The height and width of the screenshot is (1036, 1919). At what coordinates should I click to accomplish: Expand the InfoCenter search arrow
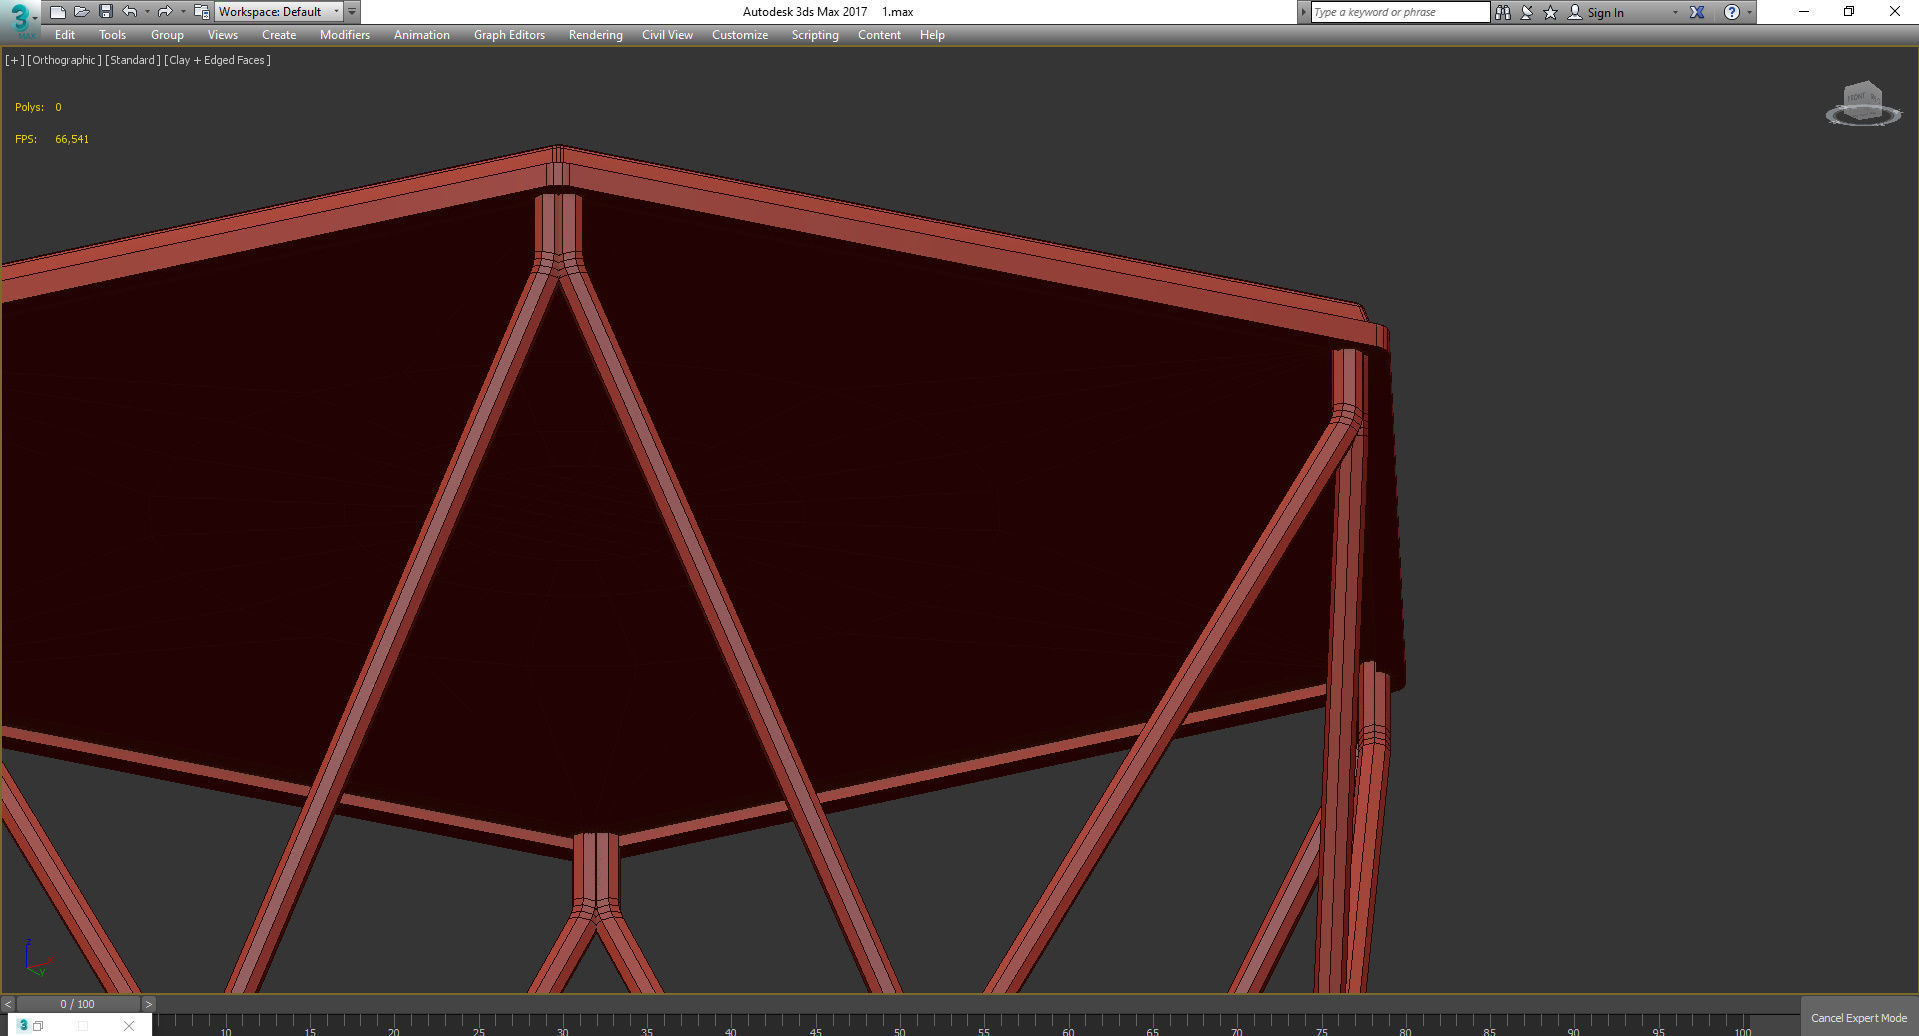(1303, 12)
